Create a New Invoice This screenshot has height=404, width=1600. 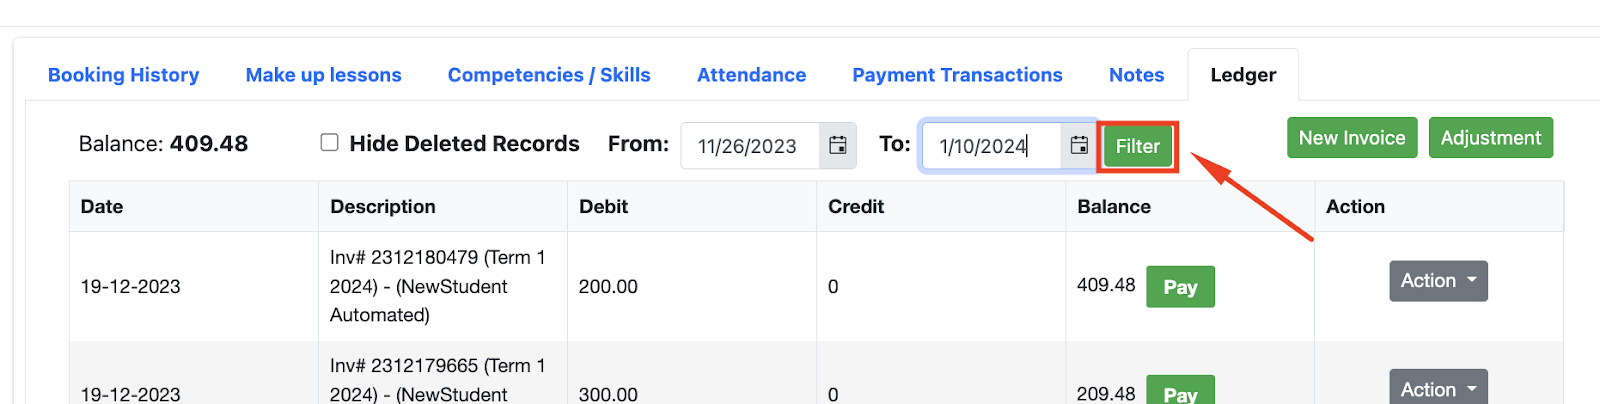pyautogui.click(x=1351, y=138)
